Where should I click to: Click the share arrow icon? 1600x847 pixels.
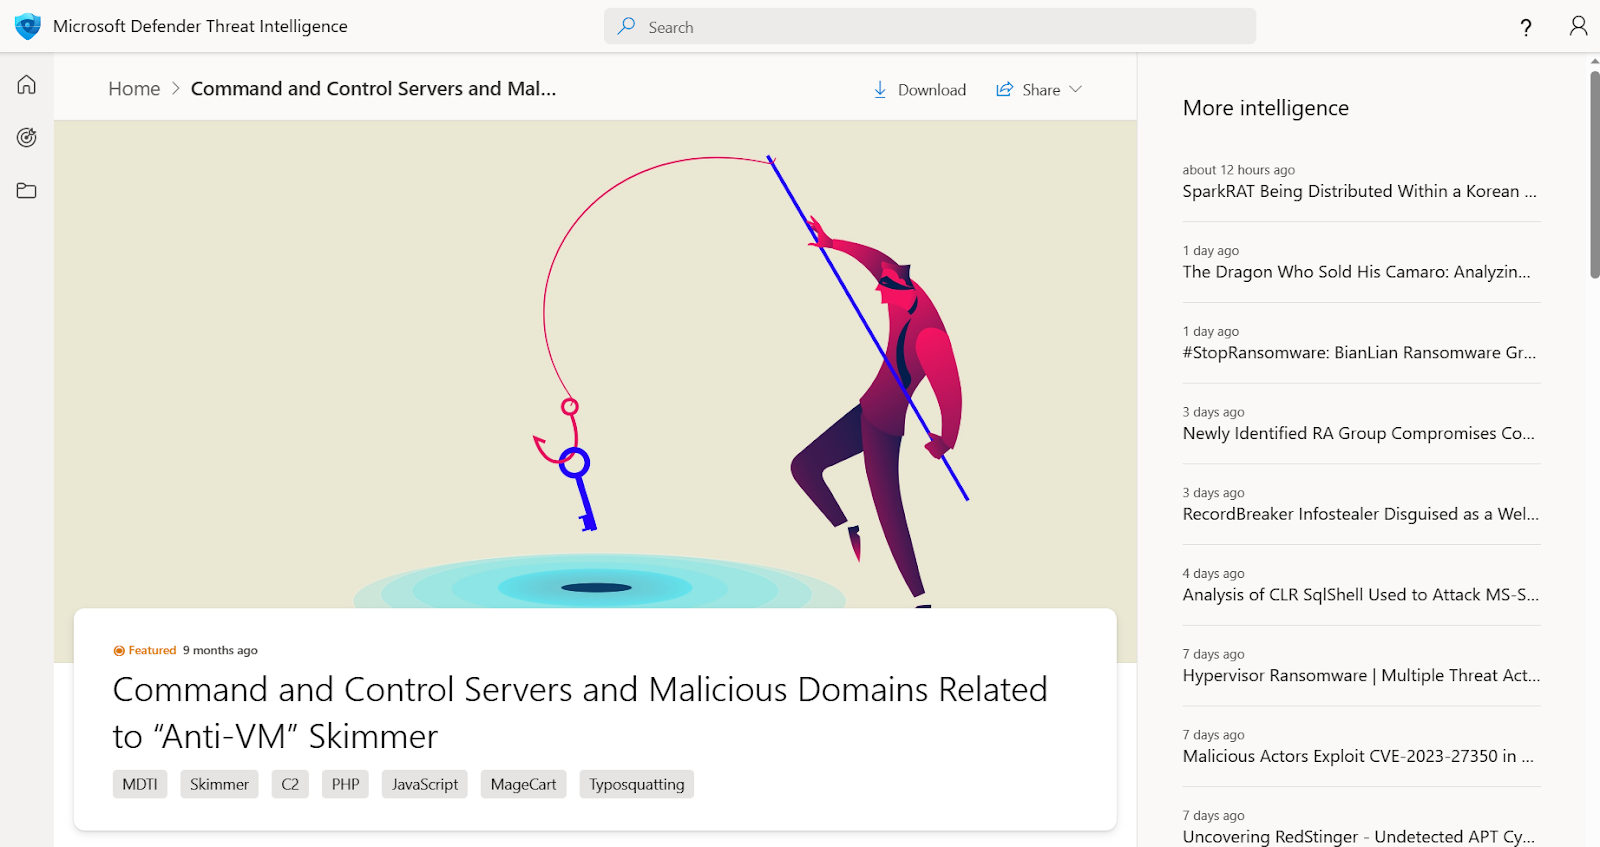[1004, 89]
